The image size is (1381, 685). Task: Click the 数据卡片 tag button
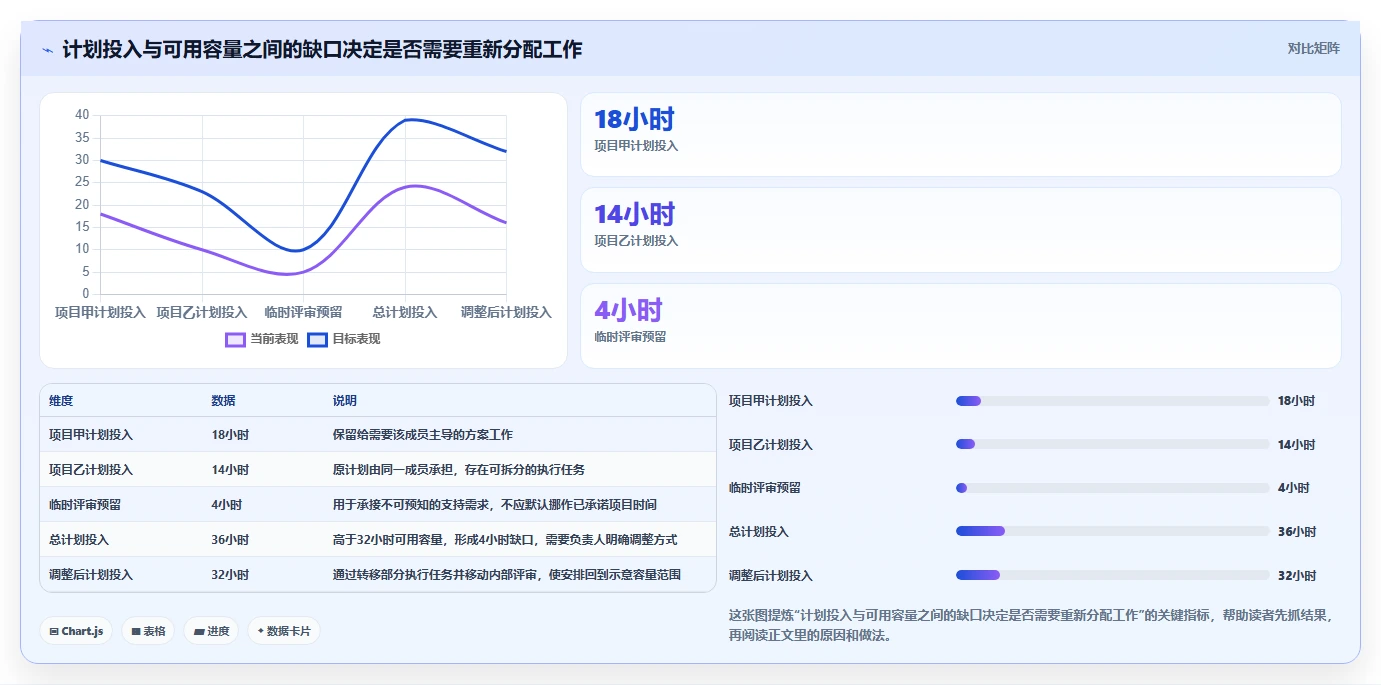click(284, 631)
